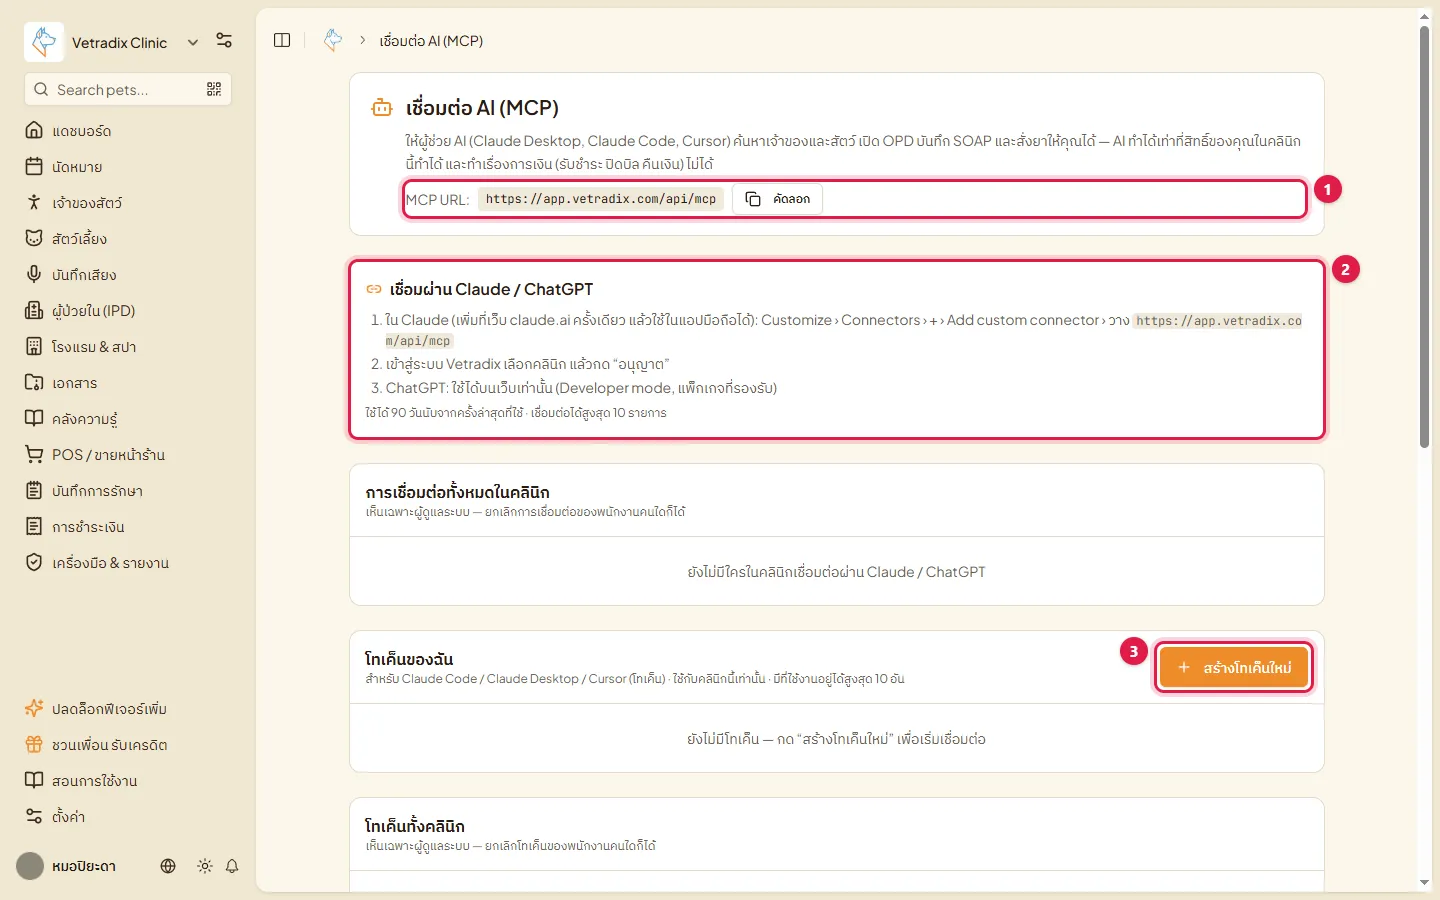Toggle the sun theme icon

click(x=205, y=866)
